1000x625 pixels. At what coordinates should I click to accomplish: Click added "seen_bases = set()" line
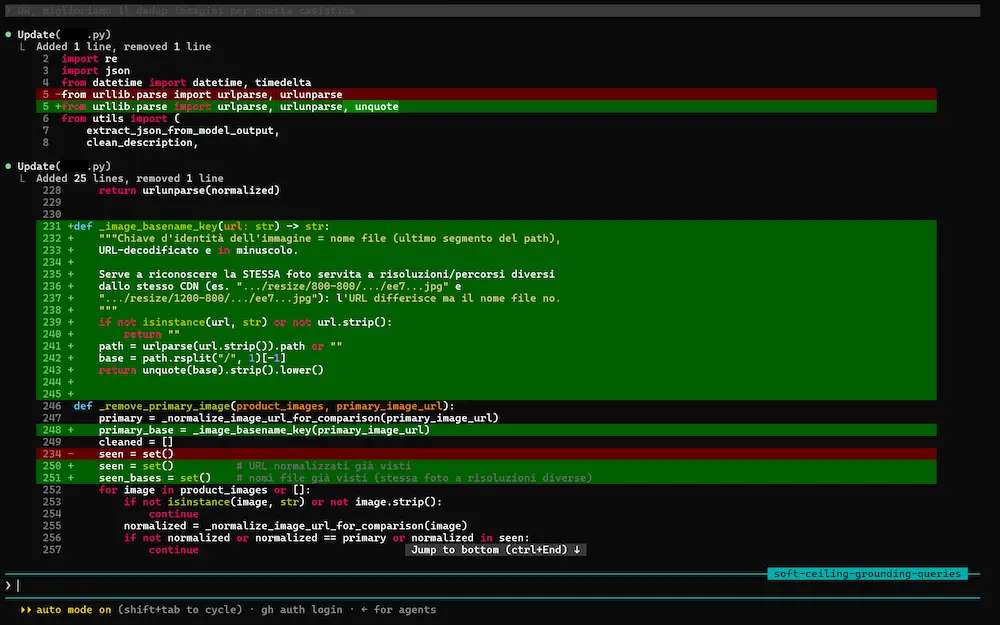coord(487,478)
